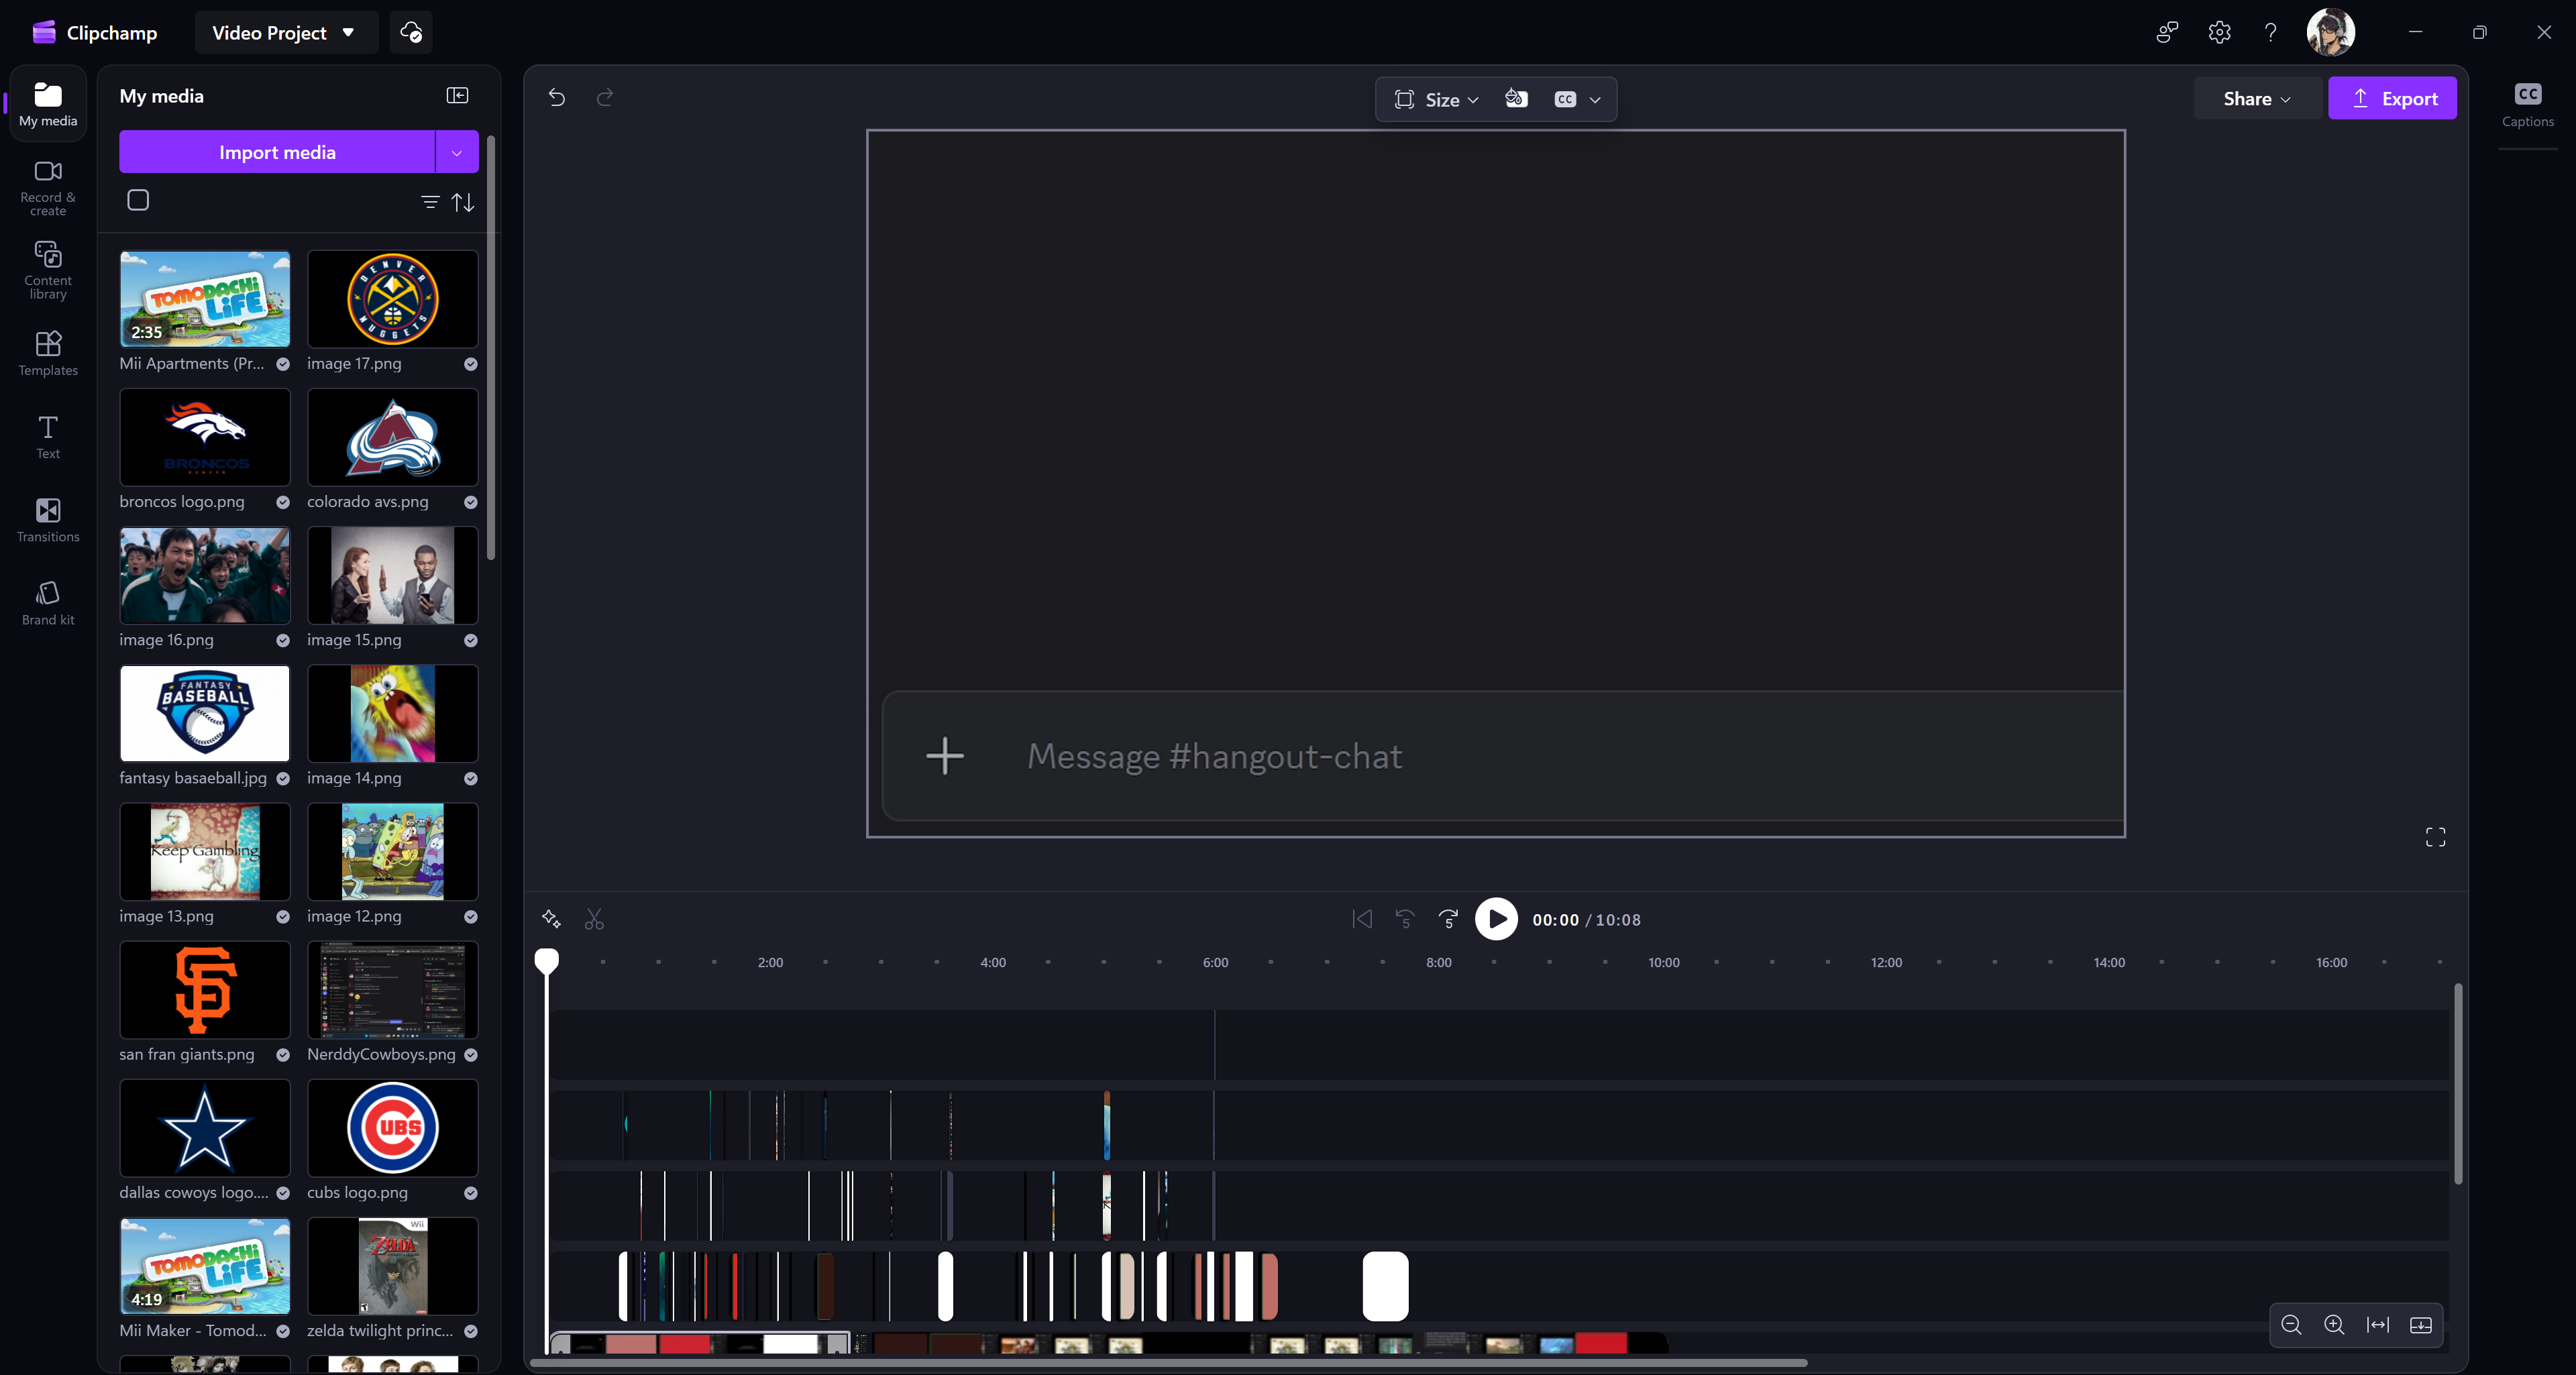Open the Video Project title dropdown
This screenshot has height=1375, width=2576.
tap(285, 32)
